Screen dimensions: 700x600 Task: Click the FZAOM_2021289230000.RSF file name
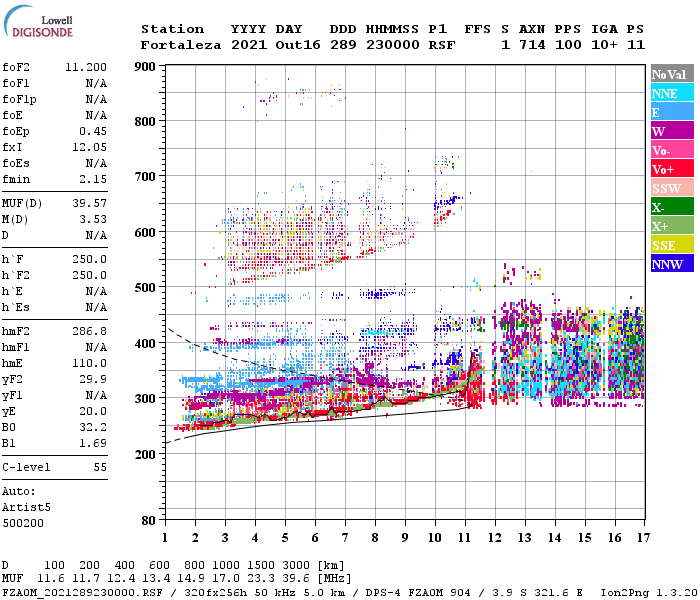tap(82, 593)
